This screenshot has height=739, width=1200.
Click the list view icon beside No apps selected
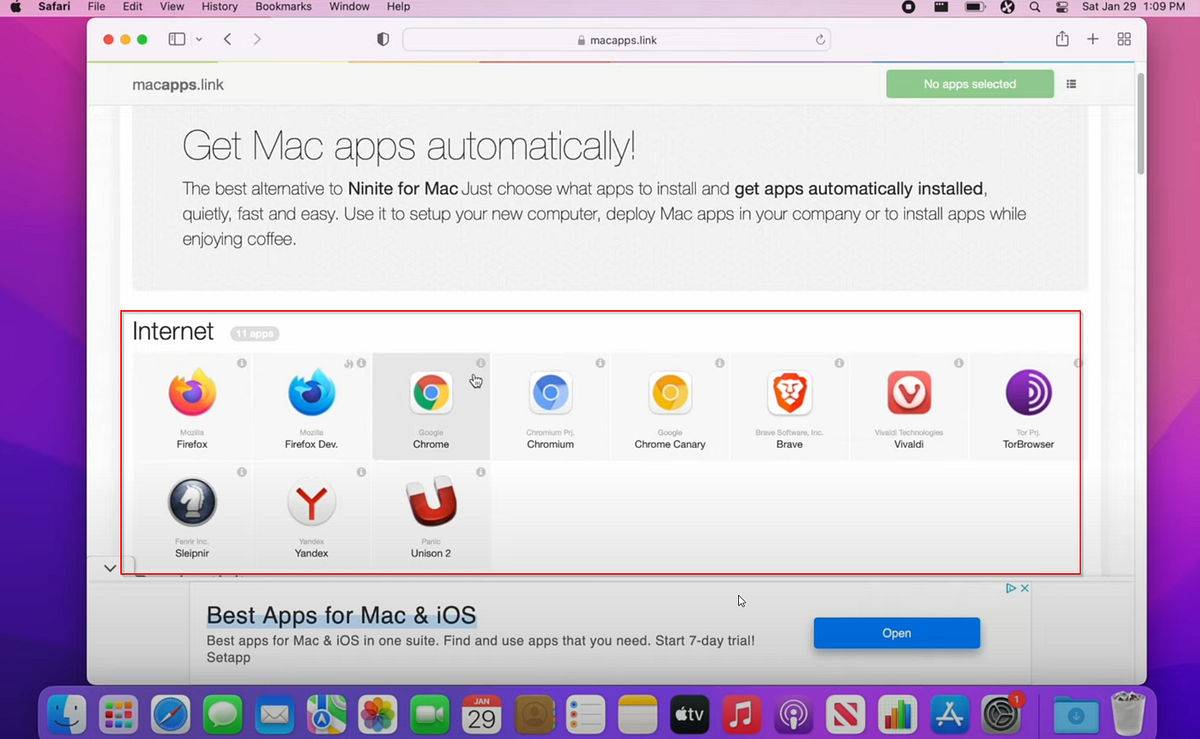coord(1071,84)
